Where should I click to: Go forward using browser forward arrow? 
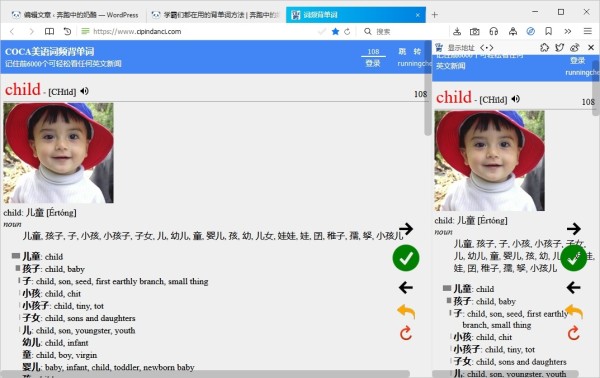[31, 31]
